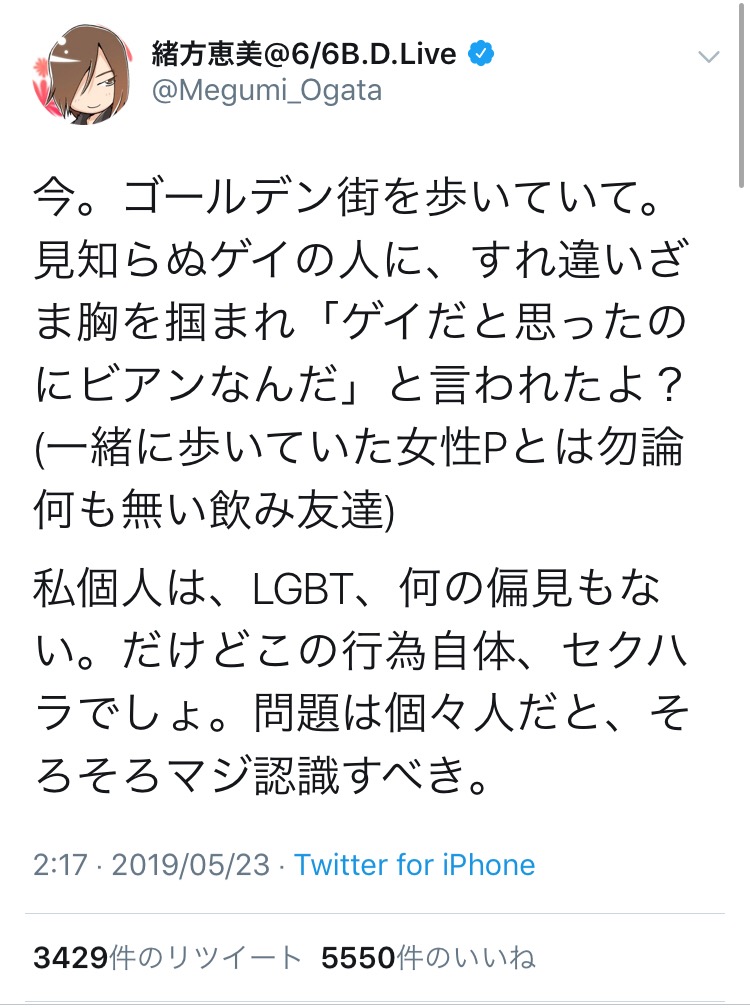
Task: View the 5550件のいいね list
Action: coord(428,958)
